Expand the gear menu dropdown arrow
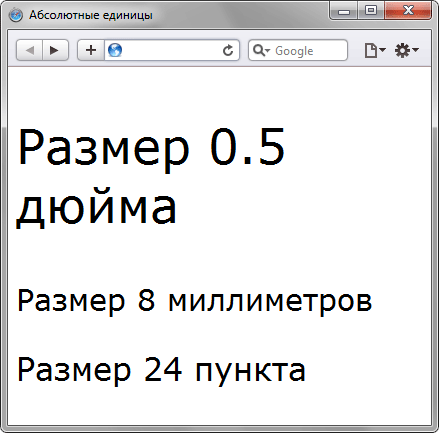Viewport: 439px width, 433px height. [415, 50]
